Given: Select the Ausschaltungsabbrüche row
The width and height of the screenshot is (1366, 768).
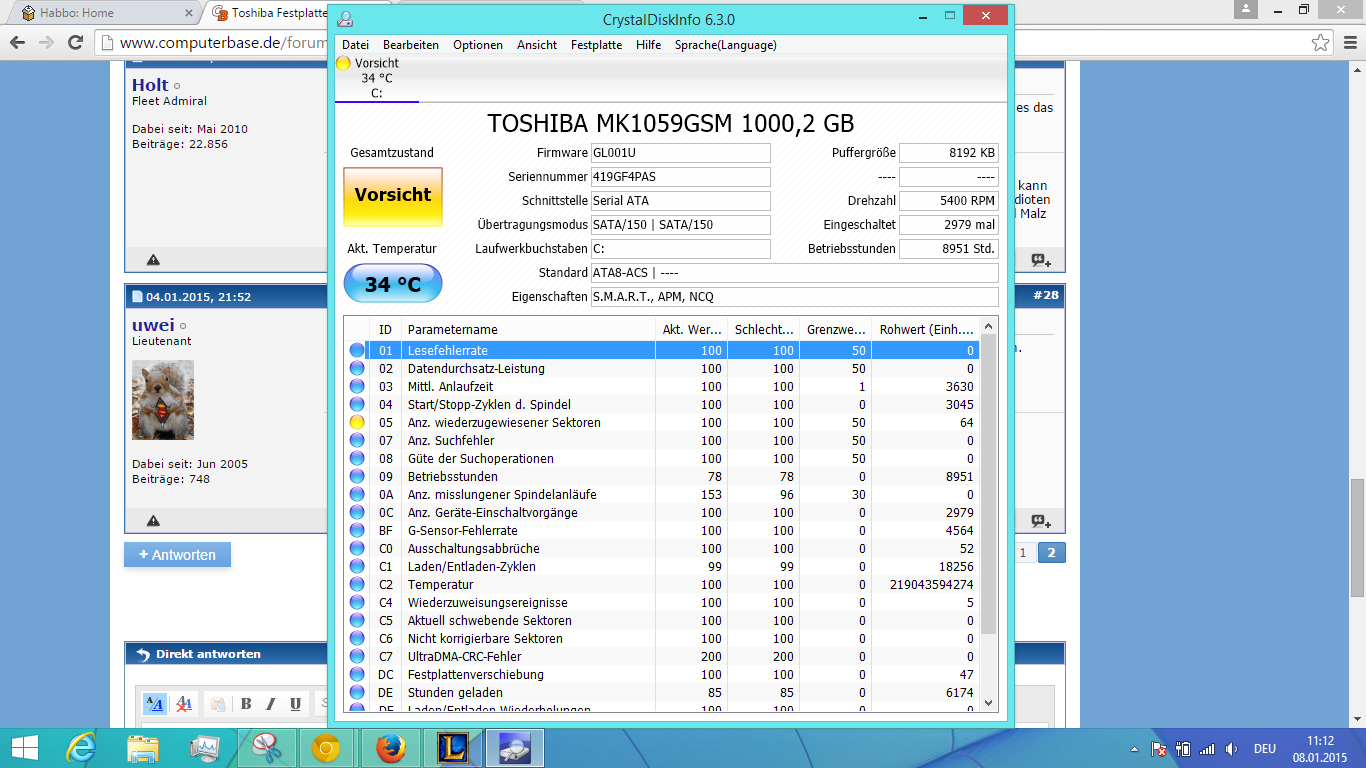Looking at the screenshot, I should (x=662, y=549).
